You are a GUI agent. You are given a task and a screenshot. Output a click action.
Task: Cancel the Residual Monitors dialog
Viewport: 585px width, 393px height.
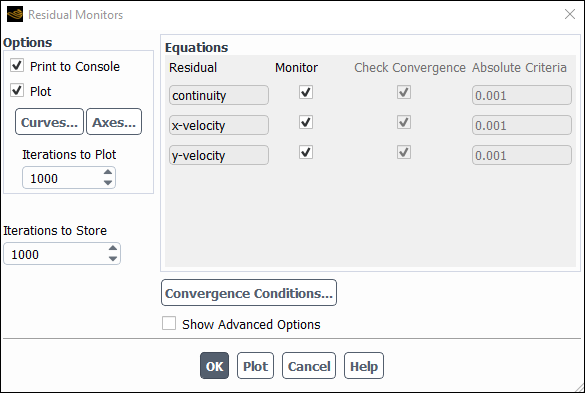[309, 366]
